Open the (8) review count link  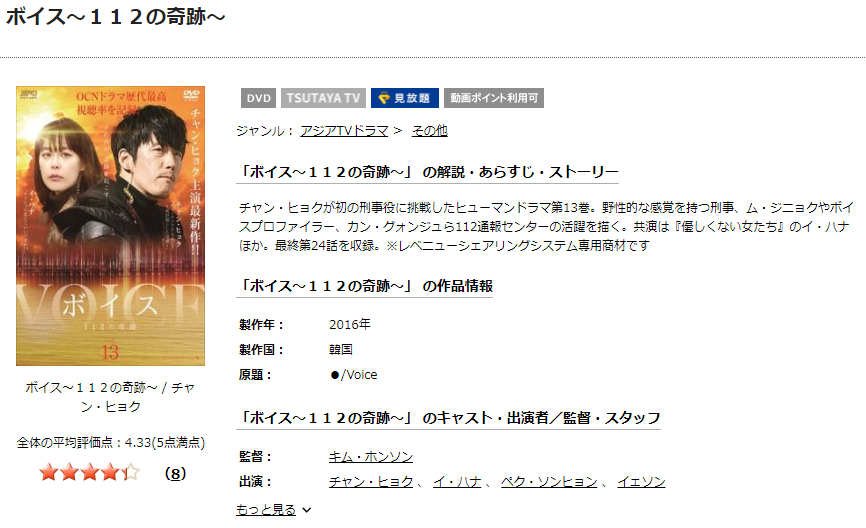[x=175, y=473]
